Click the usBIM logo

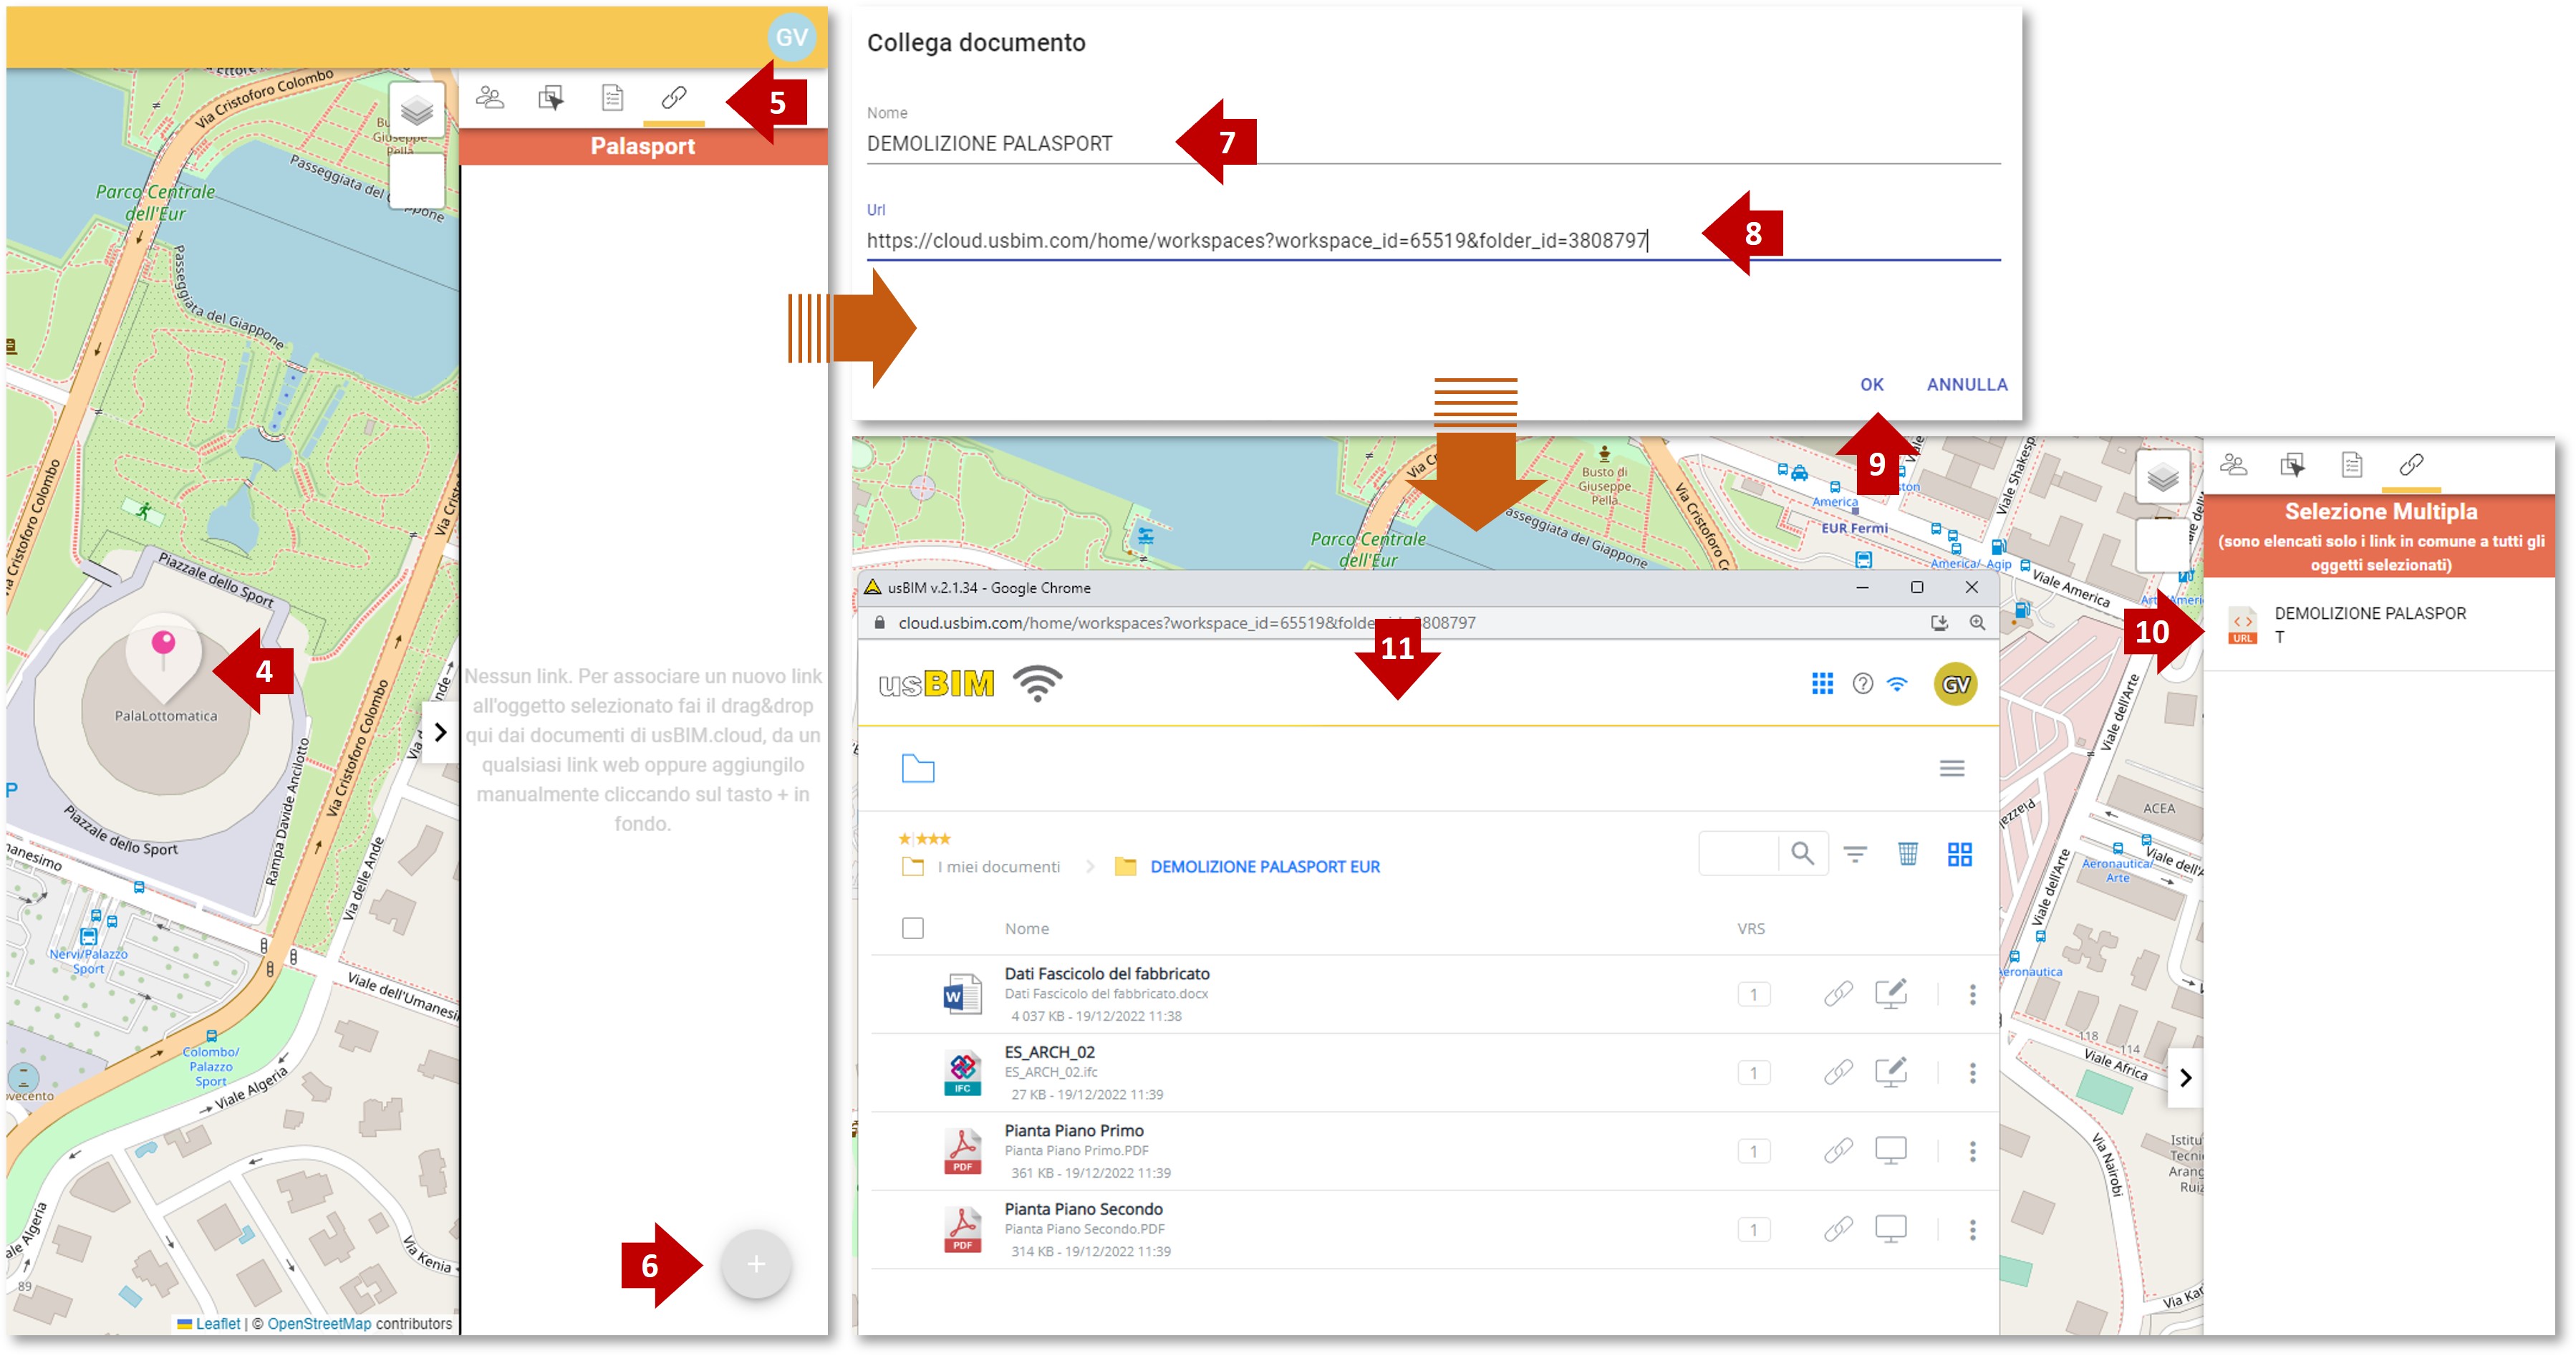(x=936, y=684)
